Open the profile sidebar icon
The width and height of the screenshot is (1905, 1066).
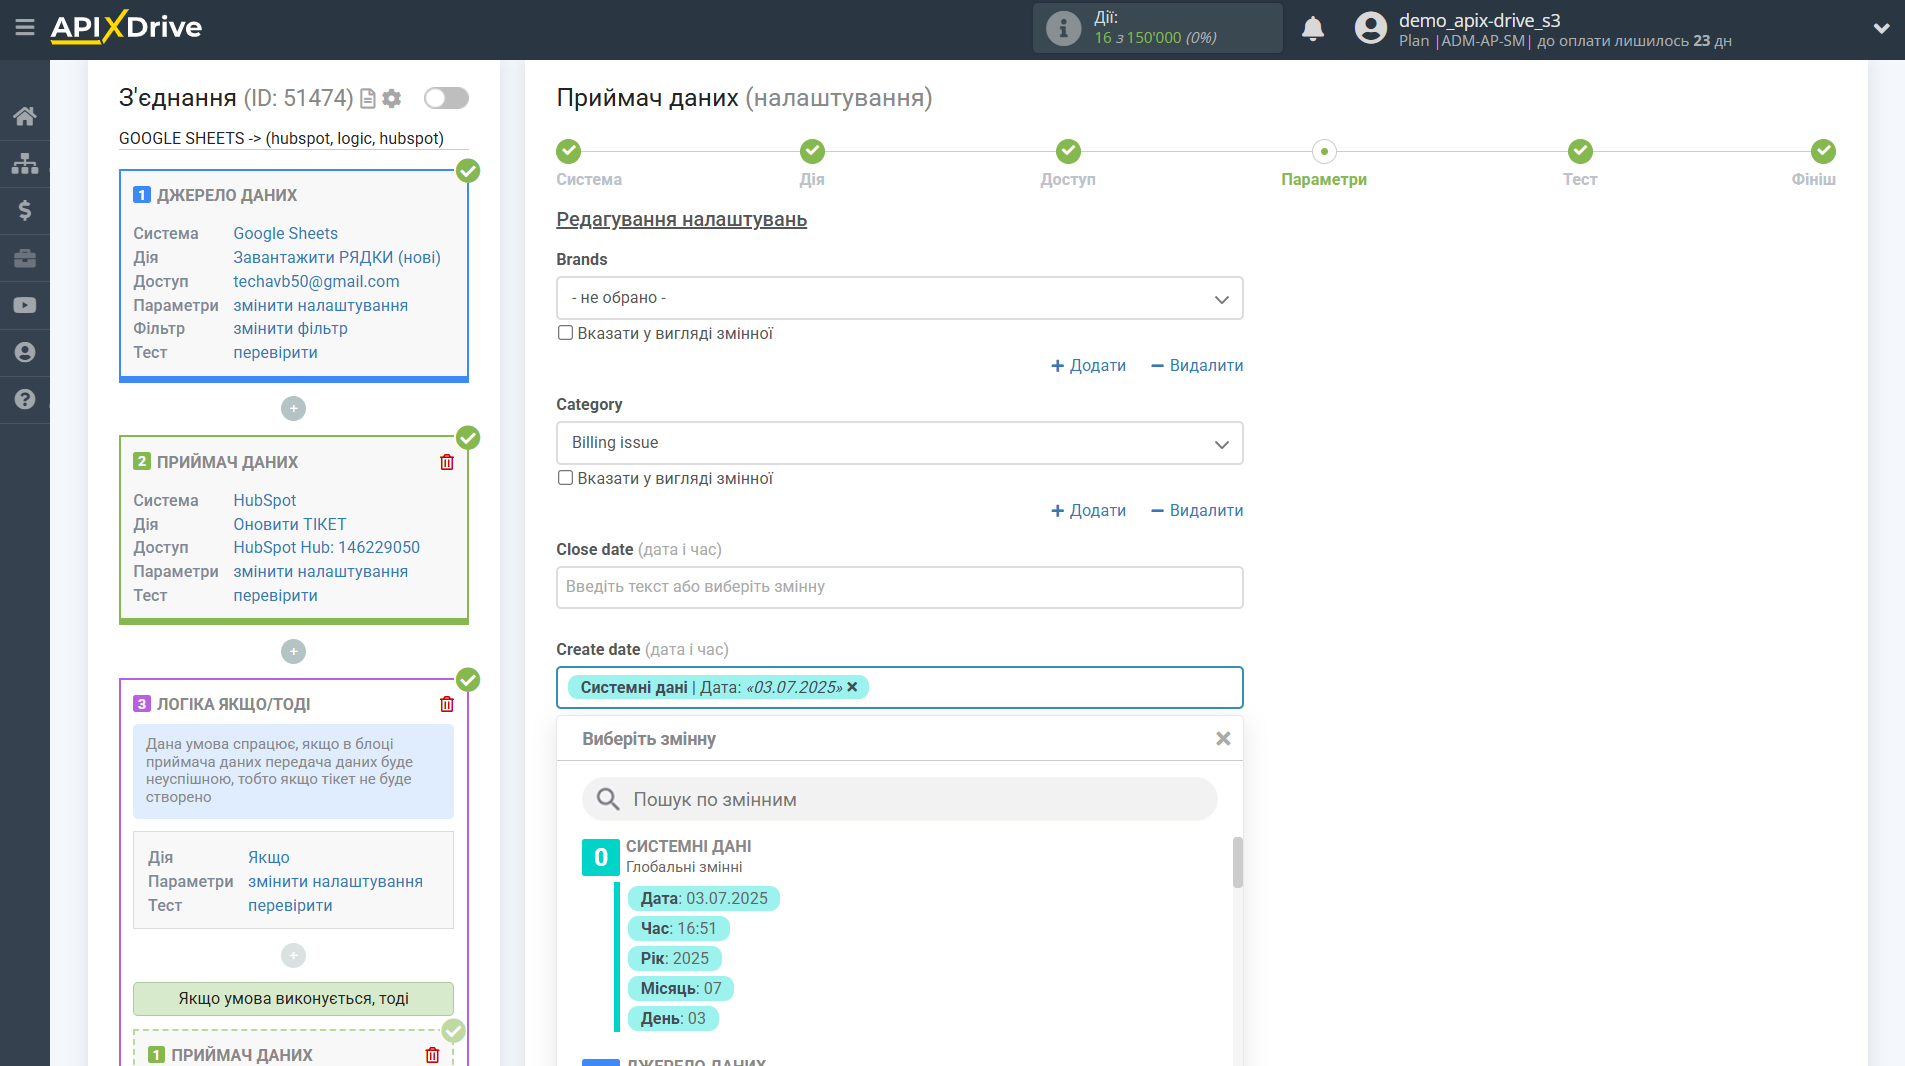[25, 352]
